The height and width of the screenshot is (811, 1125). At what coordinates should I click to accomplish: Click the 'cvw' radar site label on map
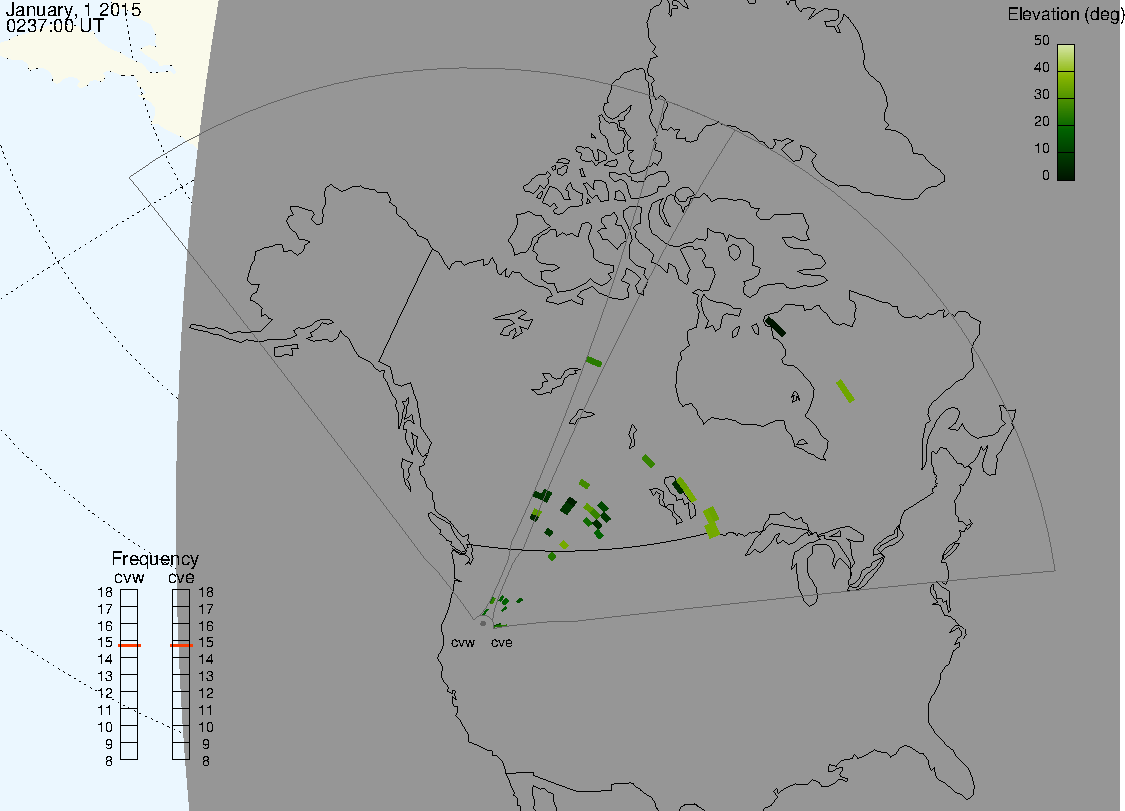(x=463, y=643)
